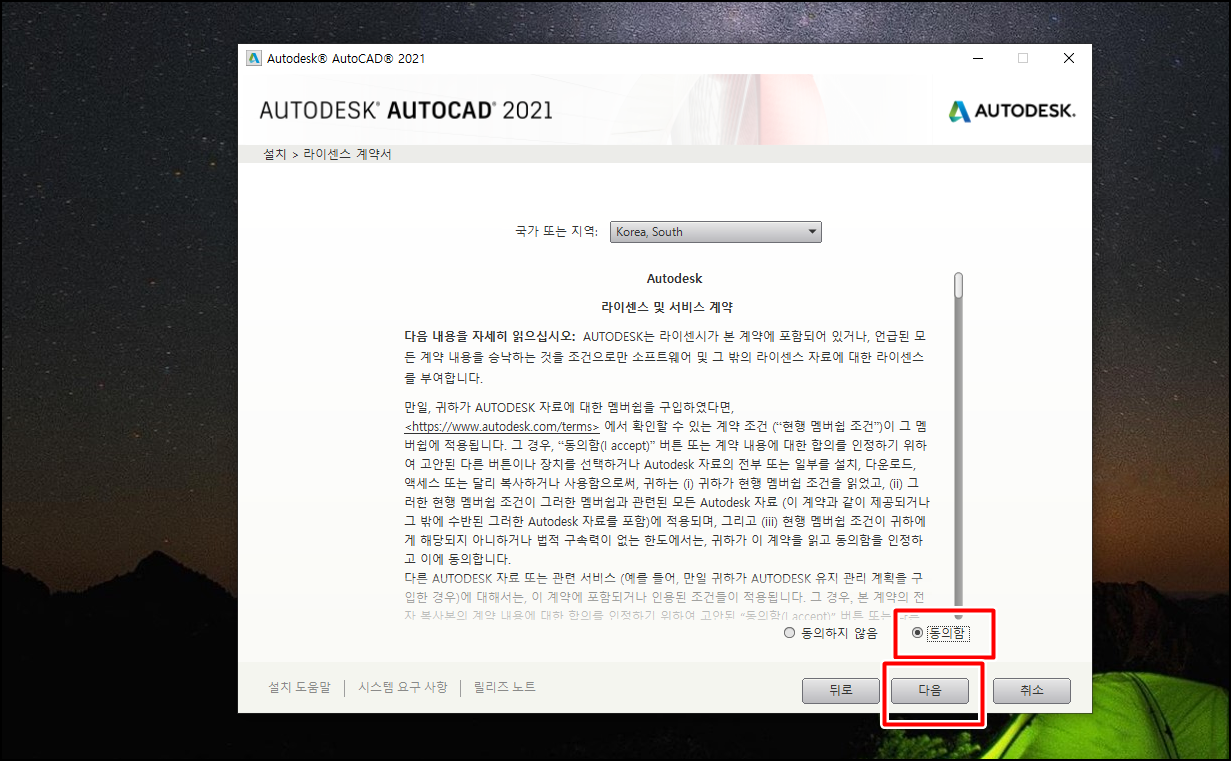Open the 릴리즈 노트 link

505,687
